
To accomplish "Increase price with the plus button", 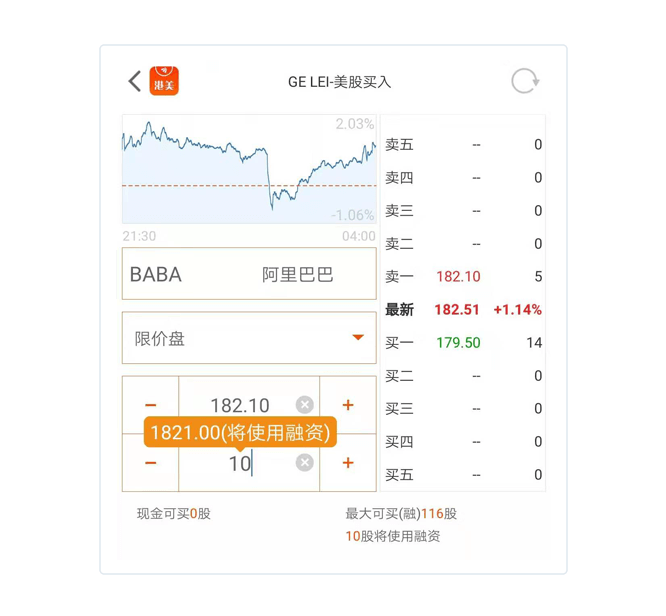I will 348,405.
